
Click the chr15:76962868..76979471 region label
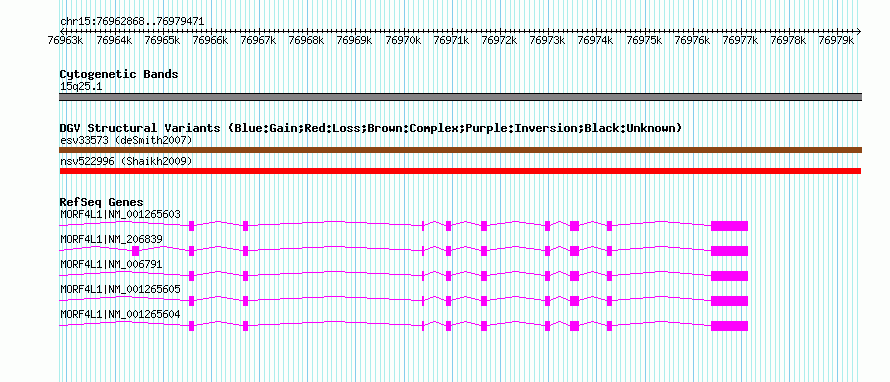point(132,22)
